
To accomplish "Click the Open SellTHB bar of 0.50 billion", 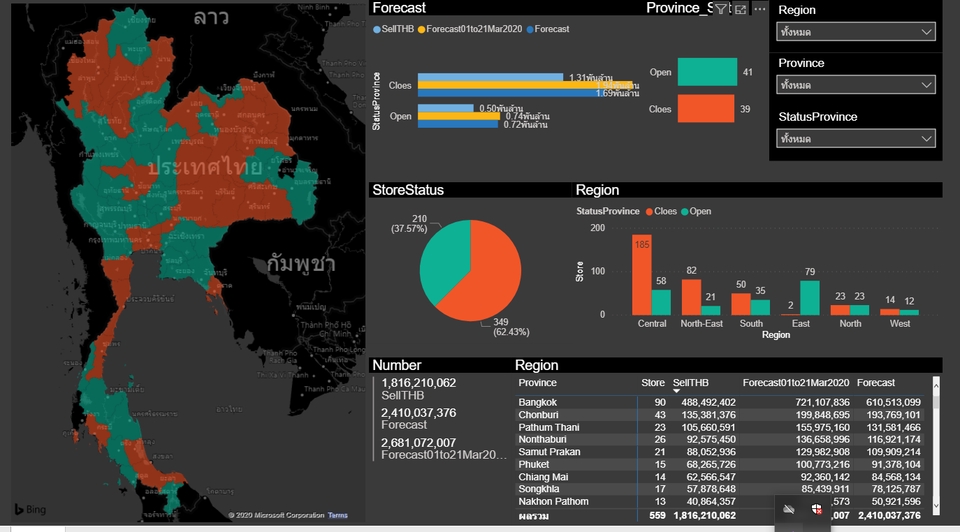I will [x=446, y=108].
